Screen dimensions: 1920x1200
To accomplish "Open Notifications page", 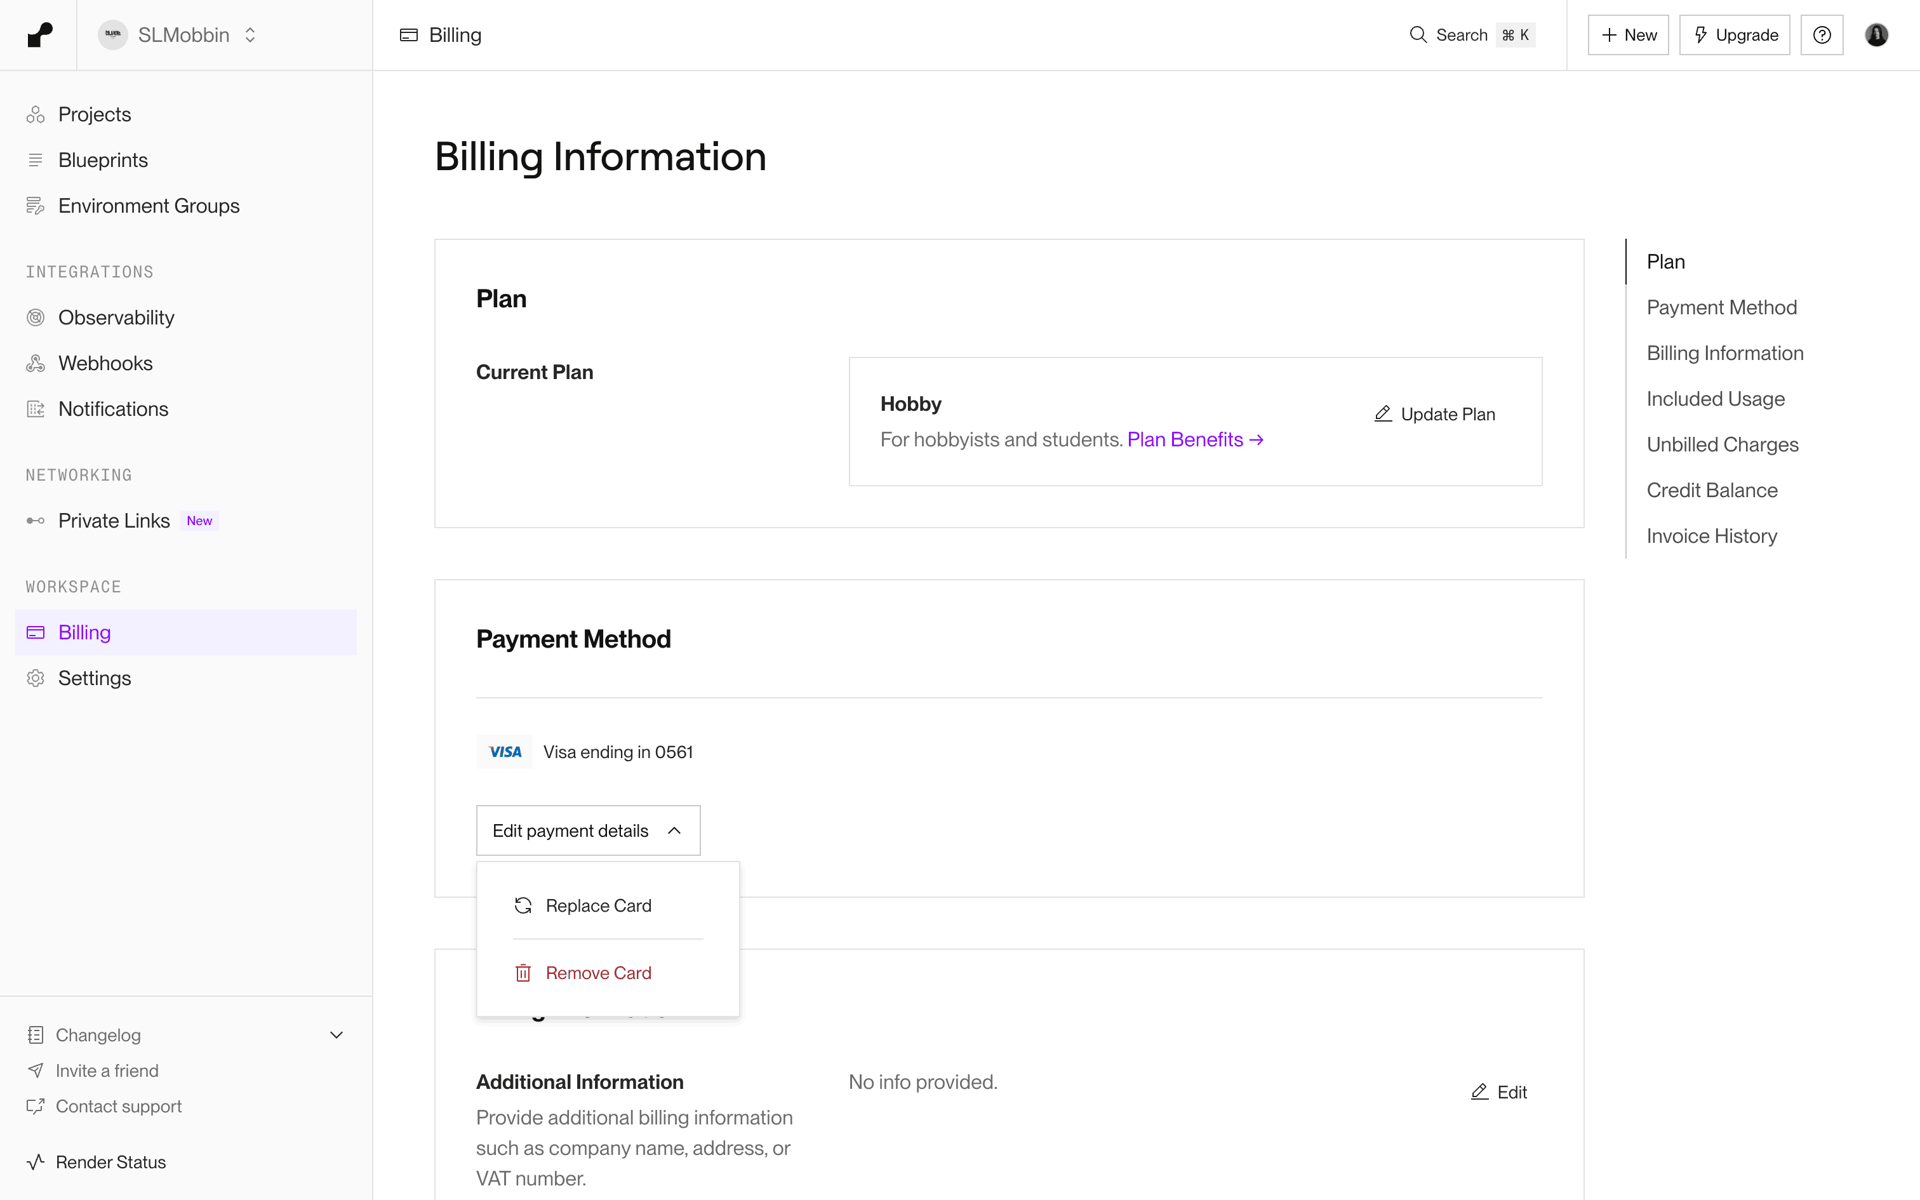I will coord(186,409).
